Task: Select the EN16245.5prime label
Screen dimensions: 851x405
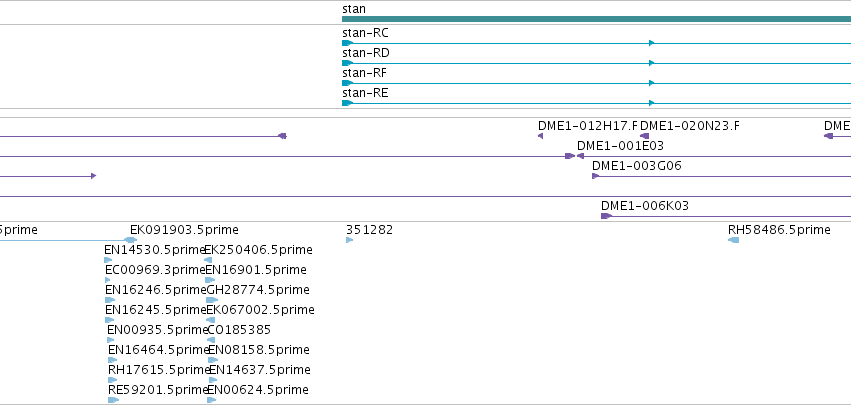Action: click(155, 311)
